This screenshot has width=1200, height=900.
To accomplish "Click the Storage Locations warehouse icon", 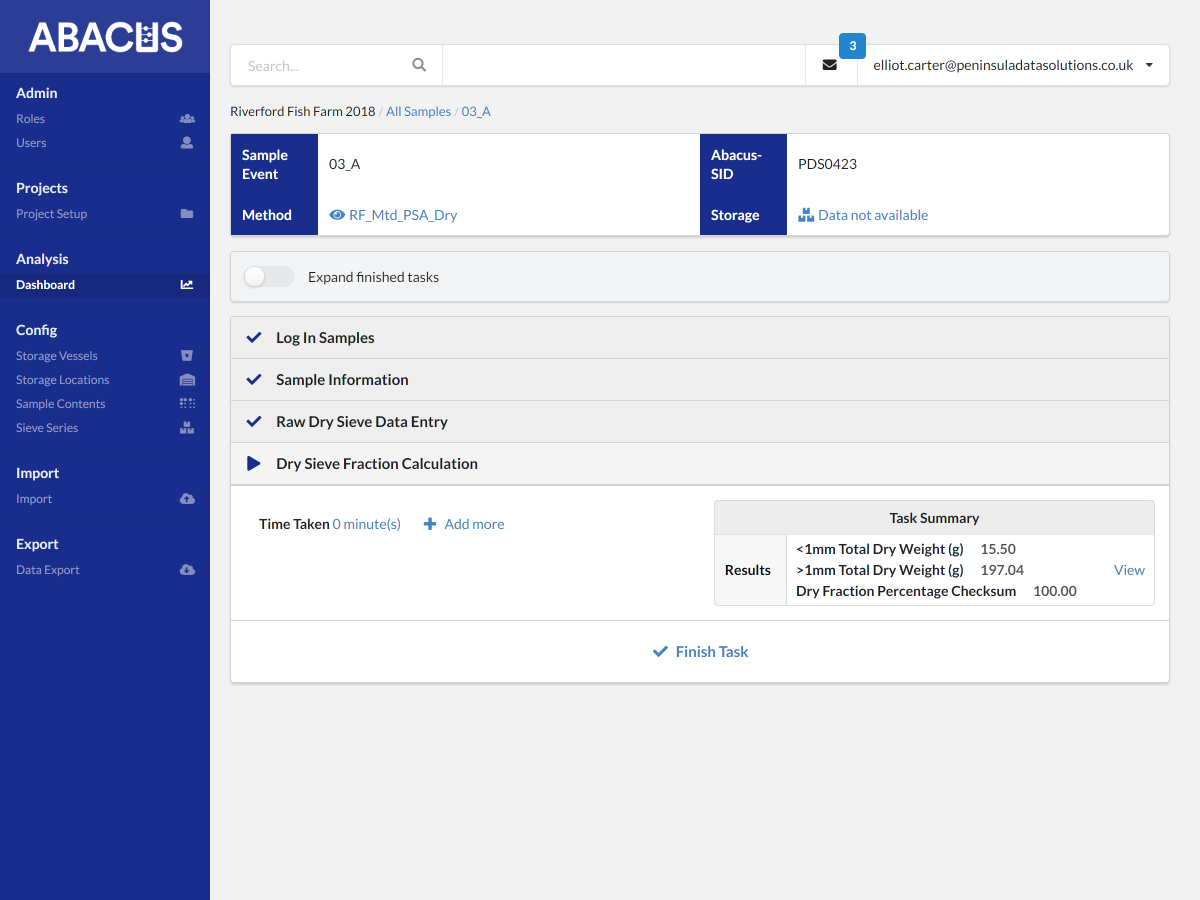I will (x=187, y=380).
